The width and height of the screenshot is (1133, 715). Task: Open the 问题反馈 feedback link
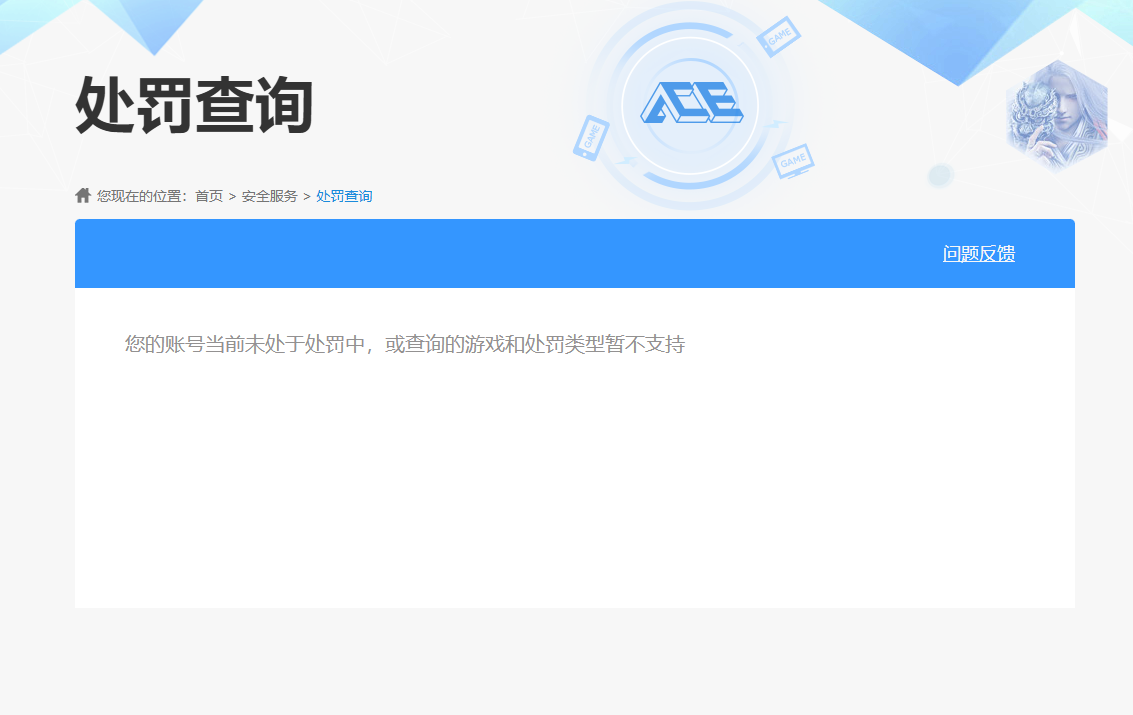coord(978,254)
